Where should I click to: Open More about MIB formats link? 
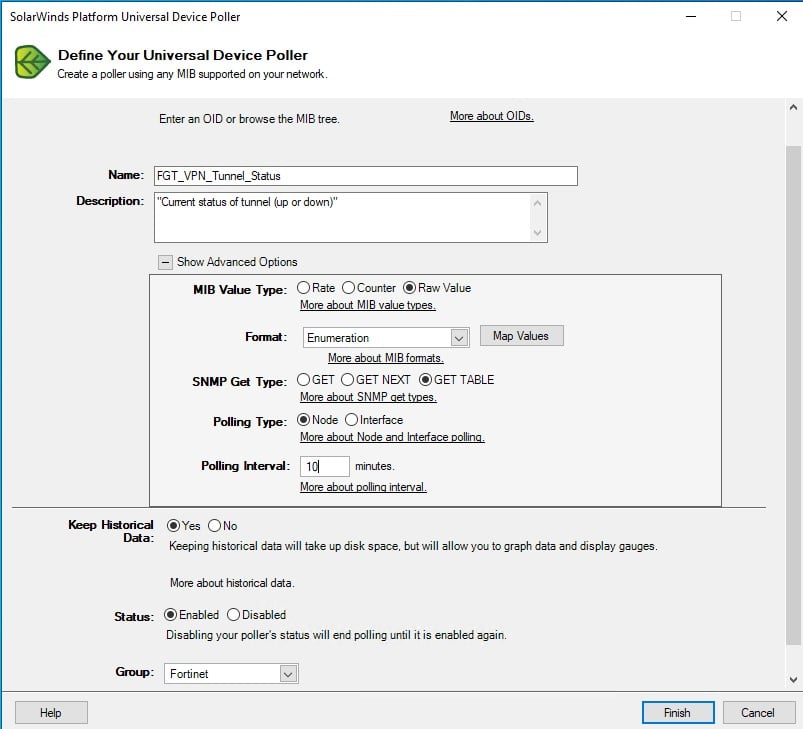pos(386,358)
